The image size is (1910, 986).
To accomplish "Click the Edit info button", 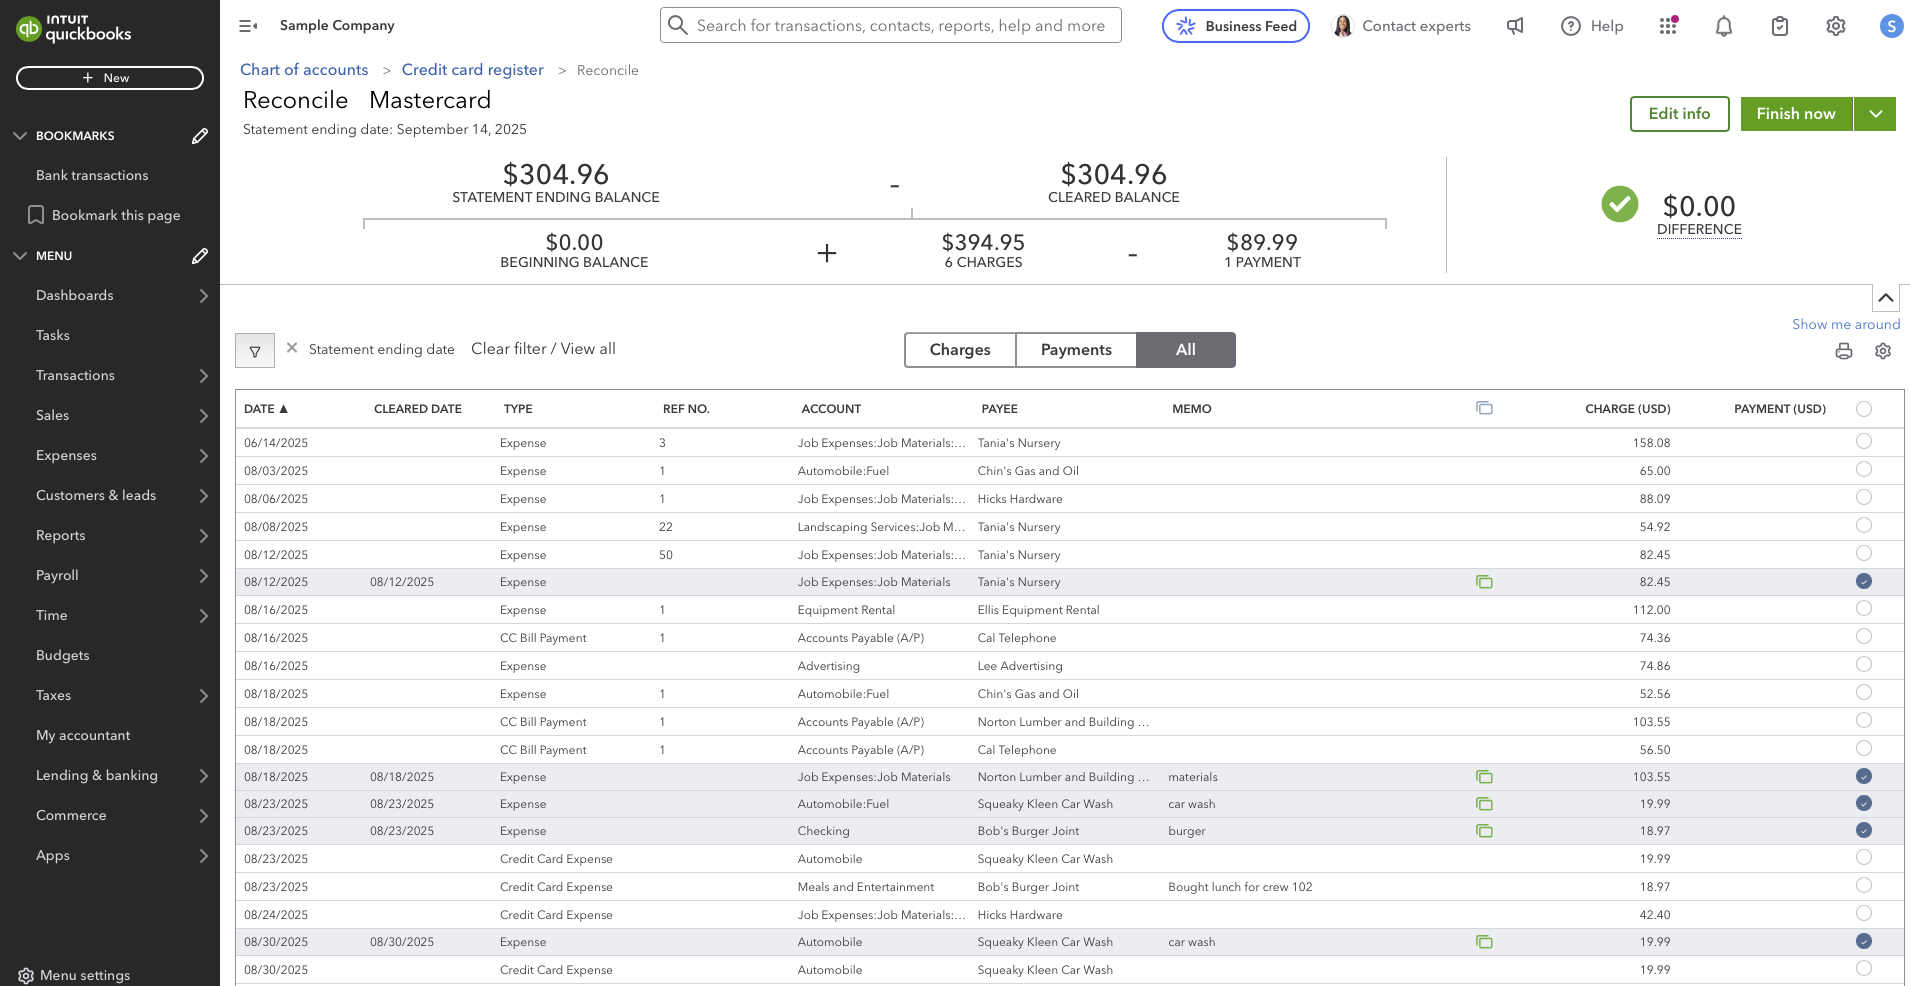I will (x=1679, y=114).
